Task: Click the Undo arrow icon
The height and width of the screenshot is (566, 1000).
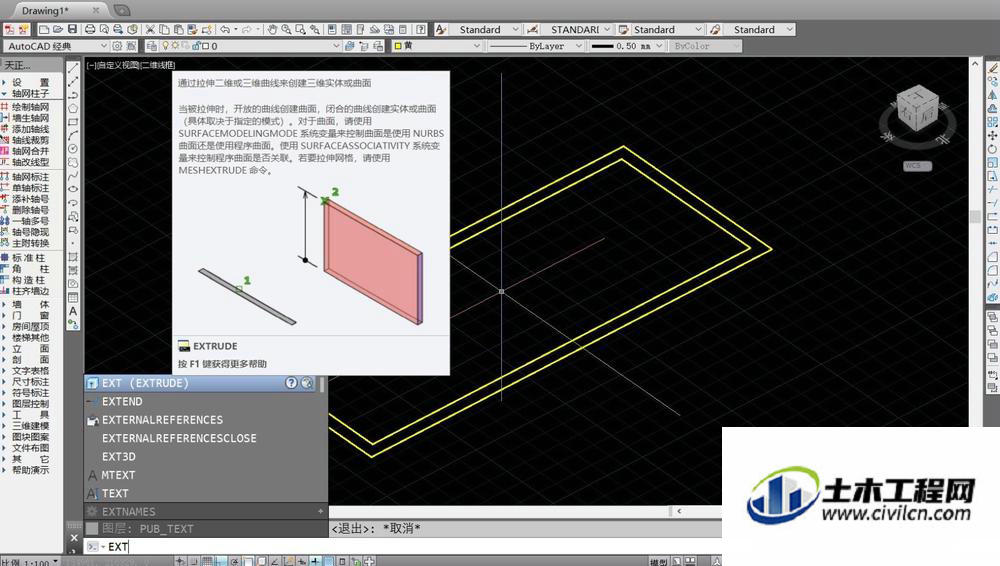Action: click(225, 29)
